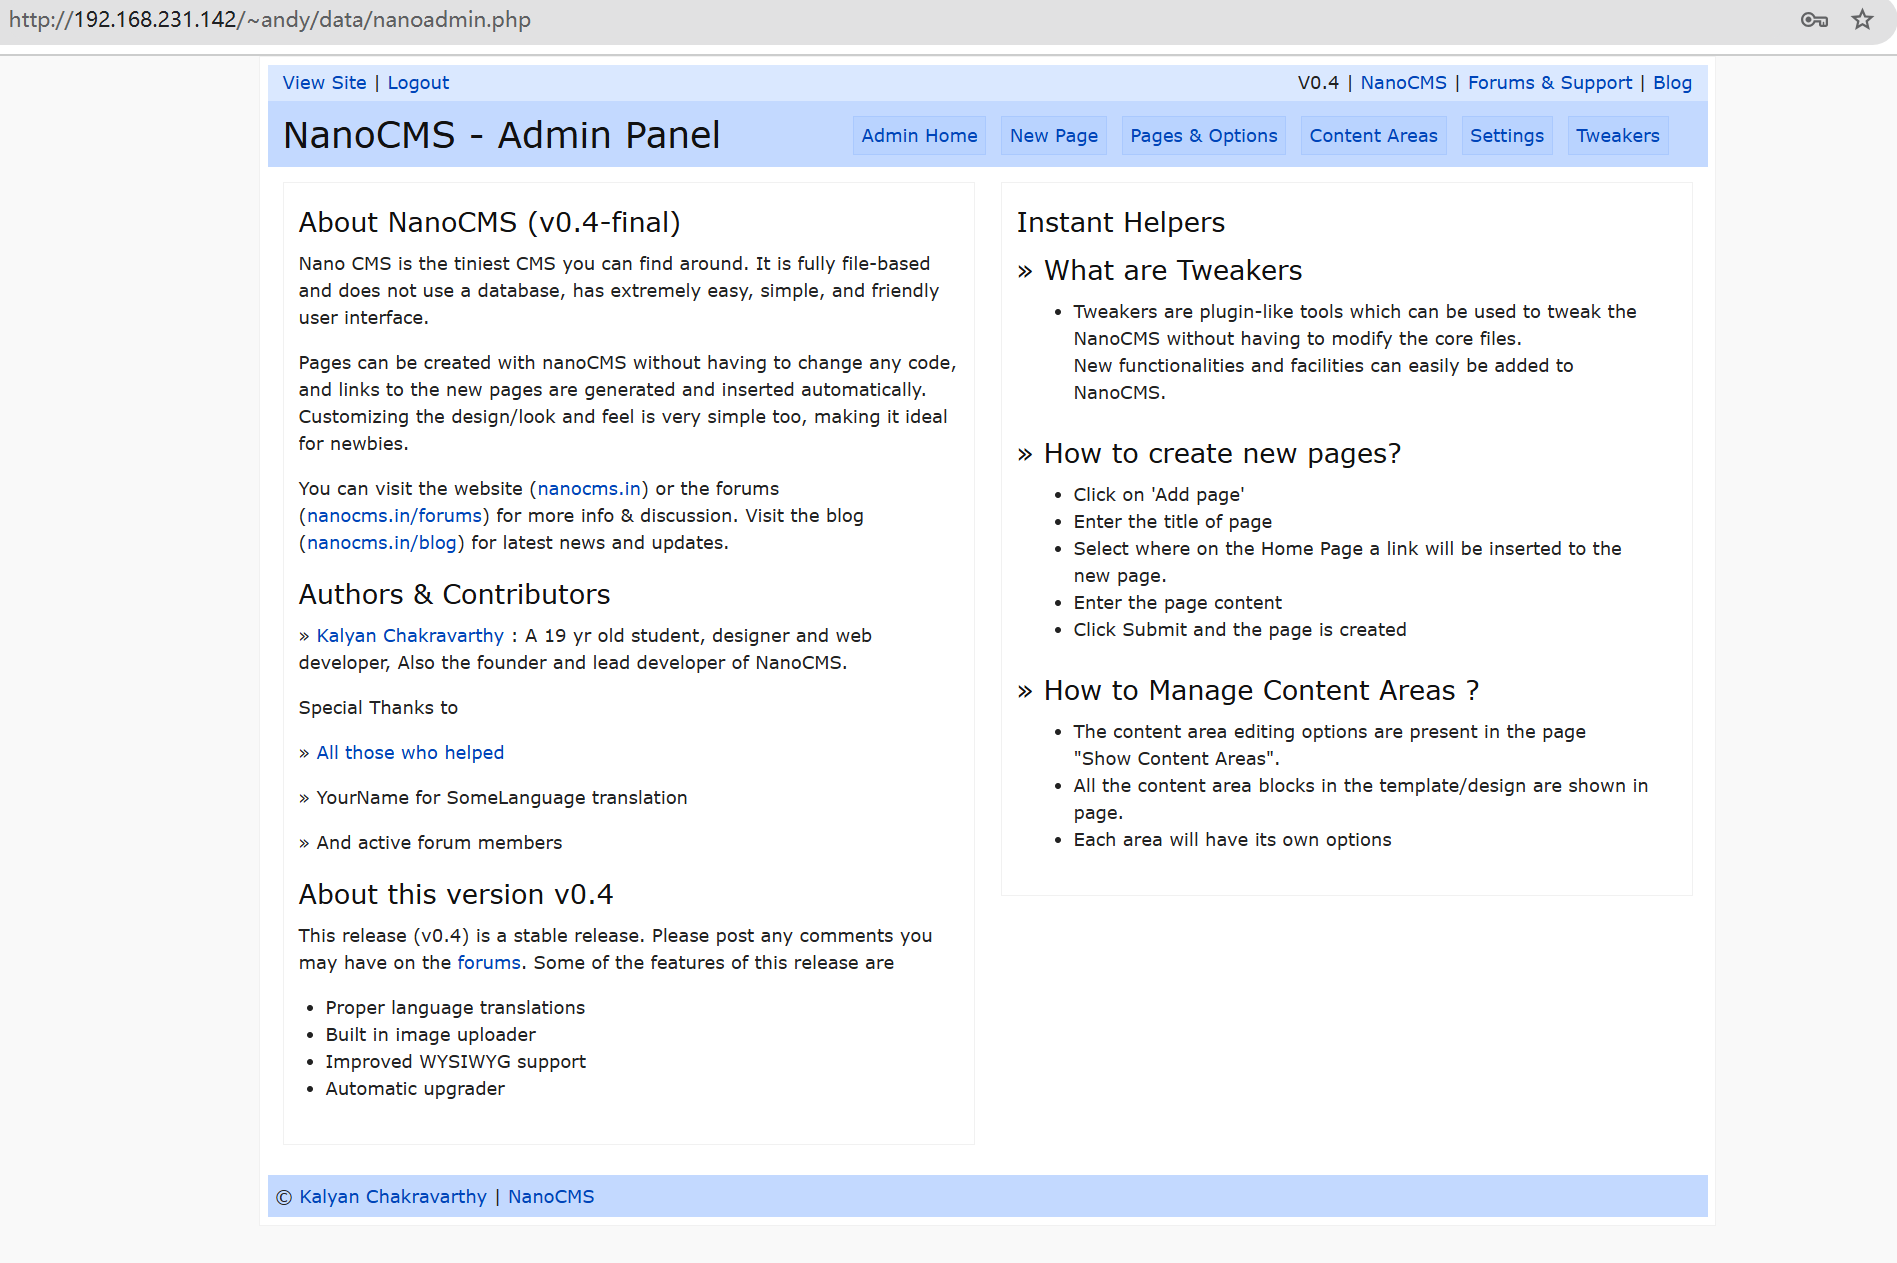Open the NanoCMS link in footer
1897x1263 pixels.
(551, 1197)
